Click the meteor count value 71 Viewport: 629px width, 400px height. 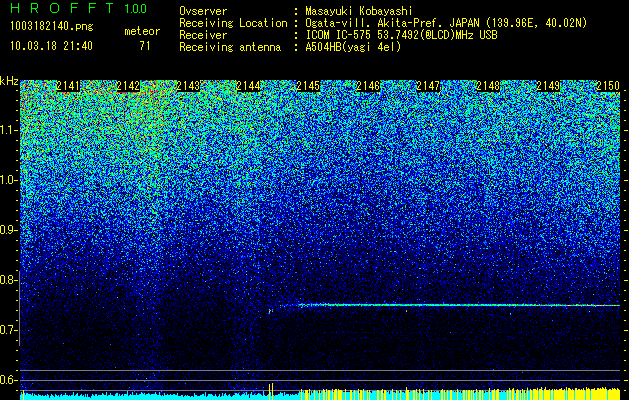[x=145, y=46]
